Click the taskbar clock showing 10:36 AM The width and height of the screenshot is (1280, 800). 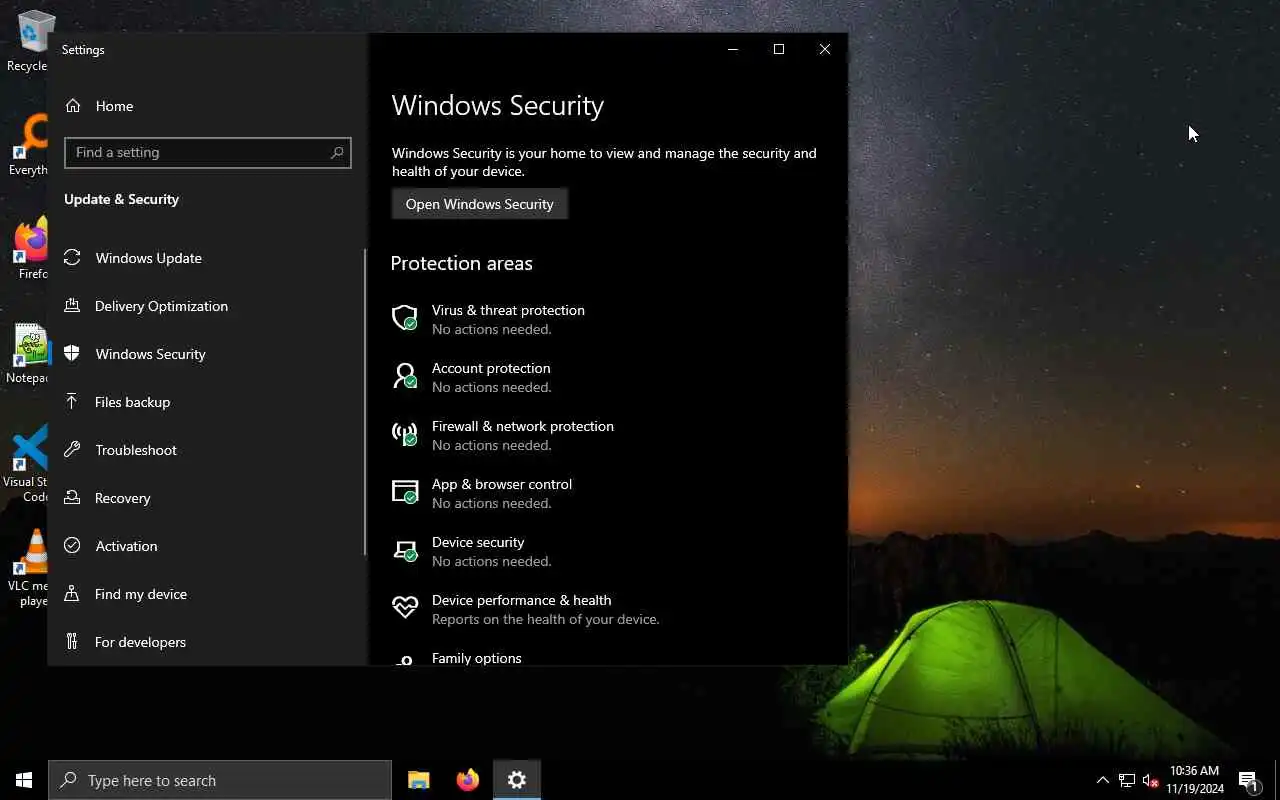(1194, 780)
